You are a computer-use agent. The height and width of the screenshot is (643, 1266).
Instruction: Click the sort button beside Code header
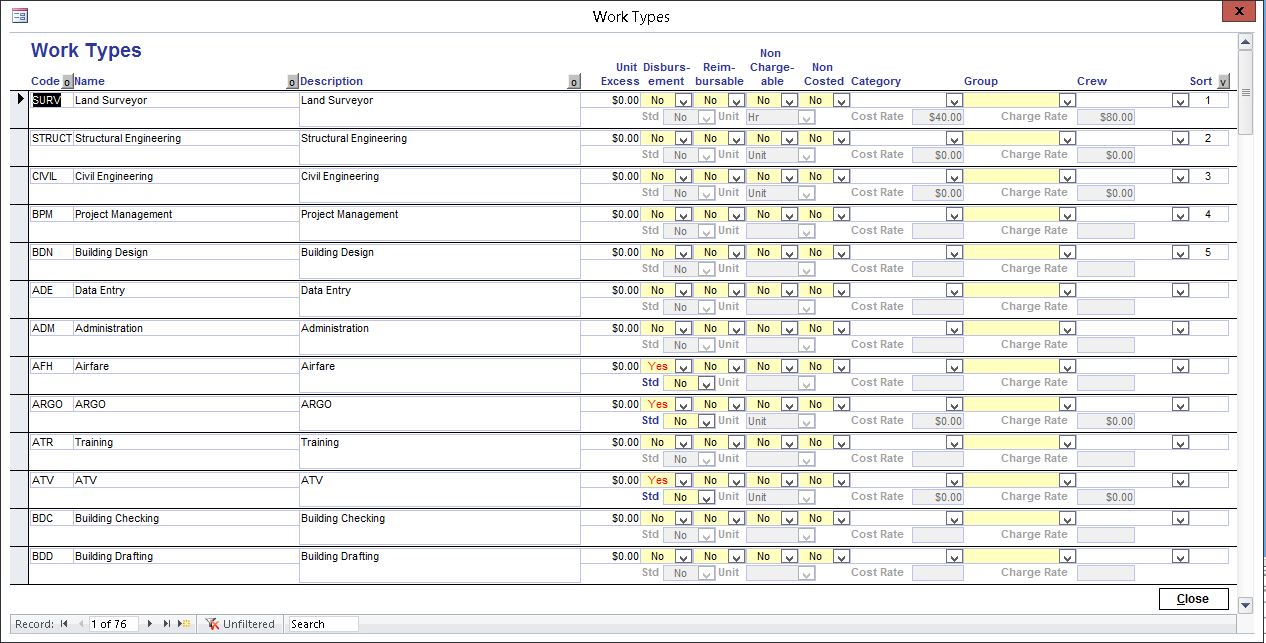(67, 82)
